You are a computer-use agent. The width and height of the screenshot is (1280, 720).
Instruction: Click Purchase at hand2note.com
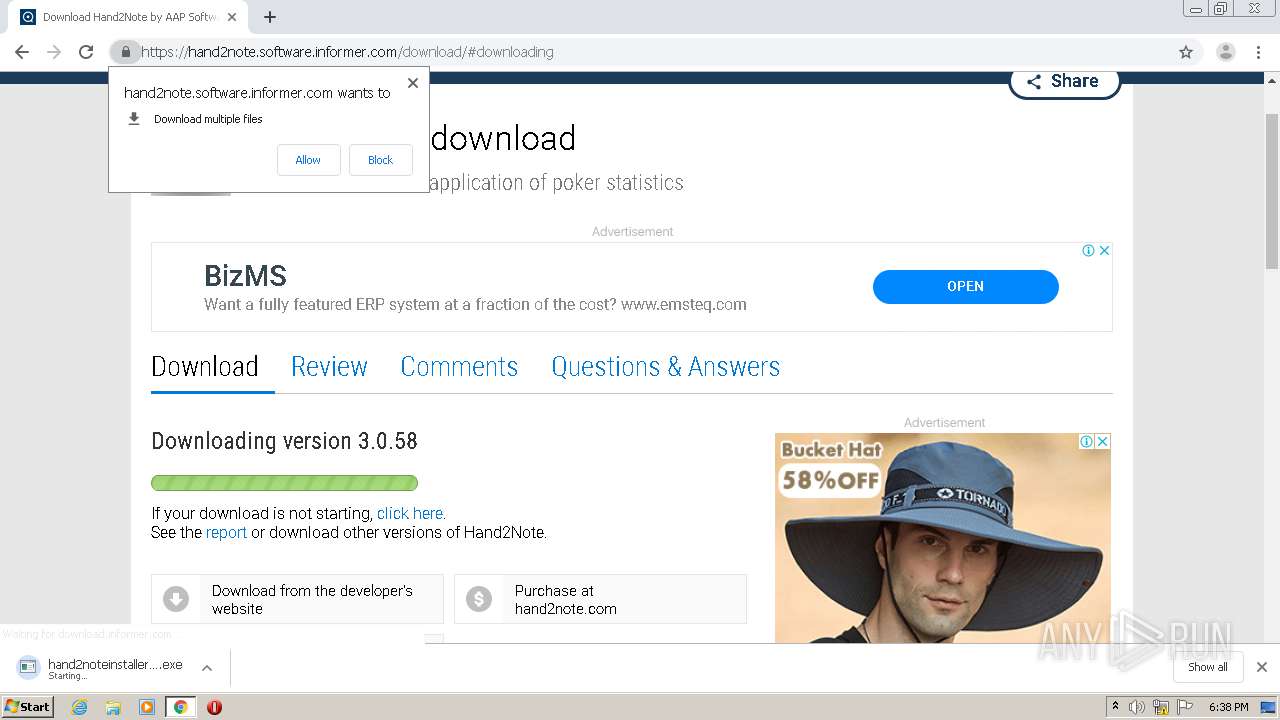coord(600,599)
